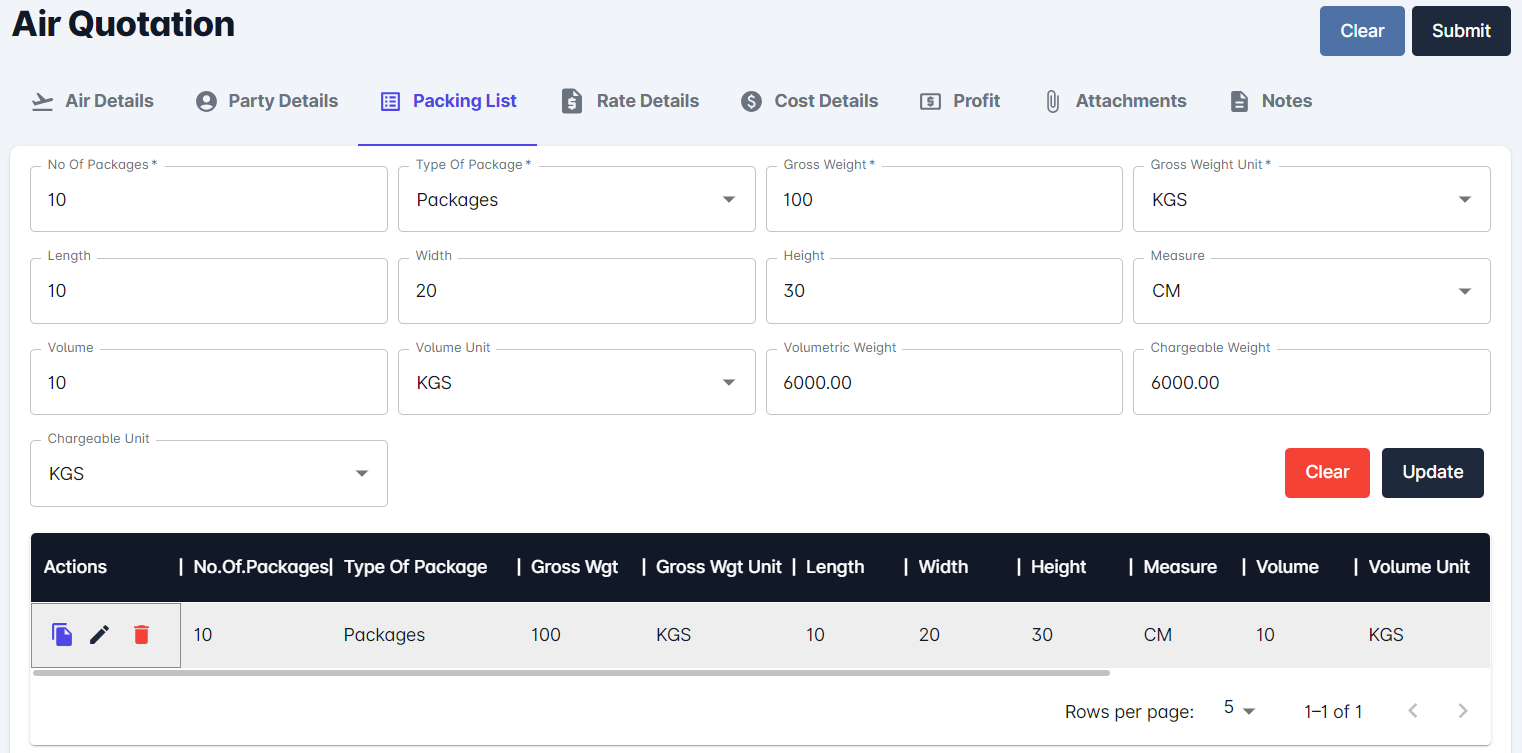Click the Measure column header
Screen dimensions: 1522x753
[x=1180, y=567]
